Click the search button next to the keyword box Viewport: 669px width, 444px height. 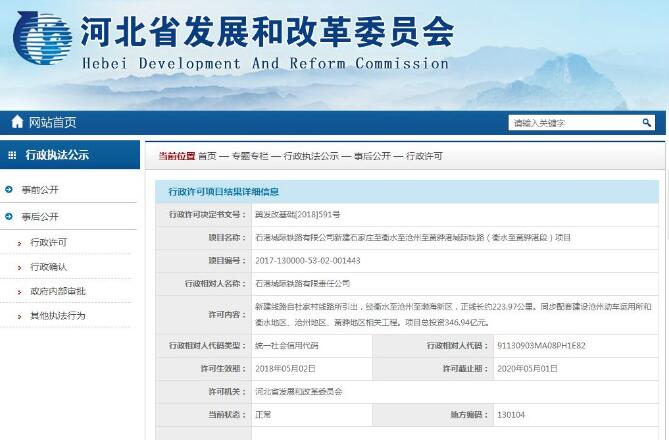(650, 123)
